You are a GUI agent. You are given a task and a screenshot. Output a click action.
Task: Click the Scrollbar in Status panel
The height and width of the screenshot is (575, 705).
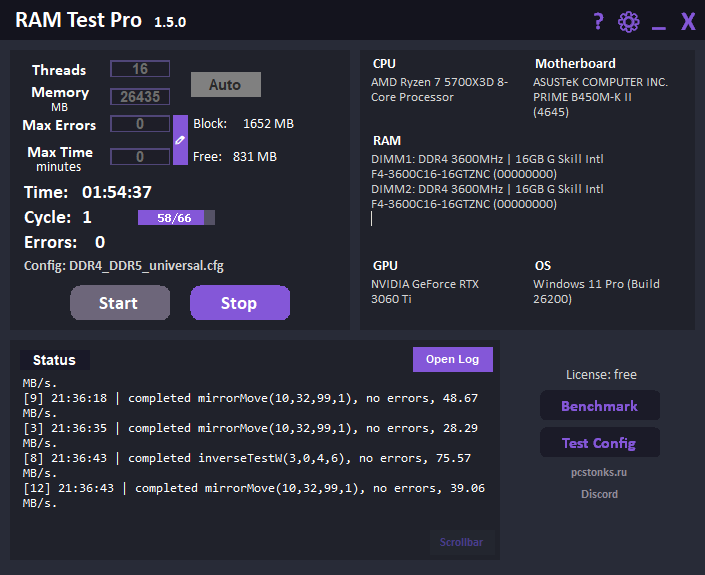[462, 542]
